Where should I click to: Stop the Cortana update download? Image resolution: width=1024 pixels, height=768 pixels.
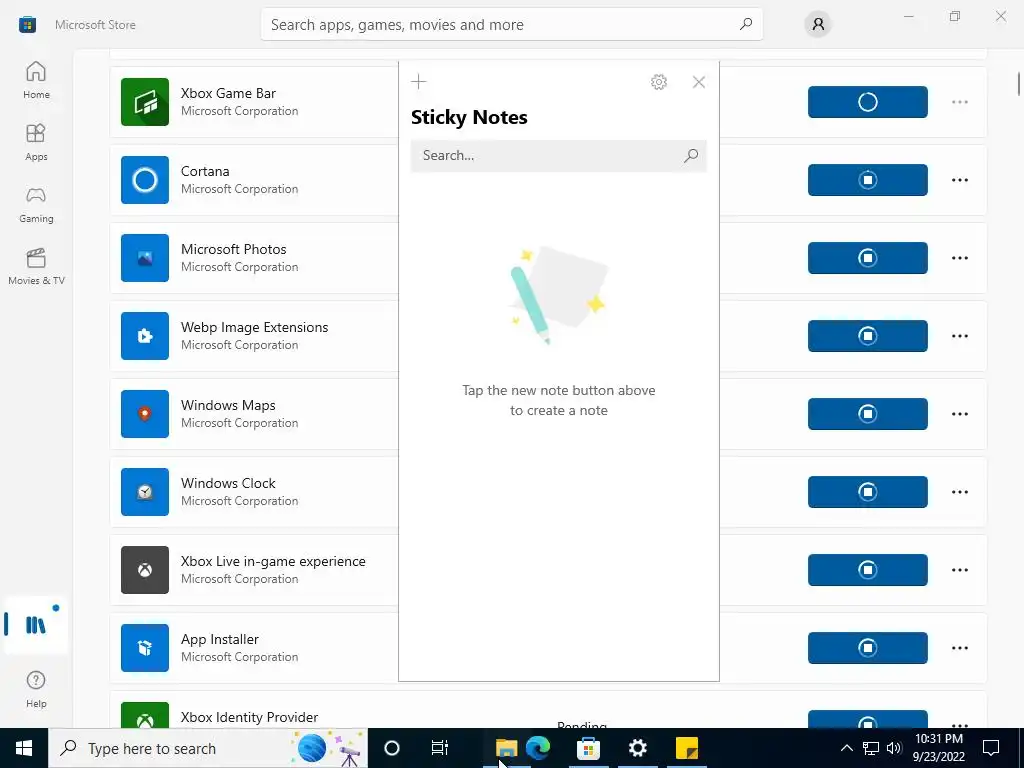coord(867,180)
